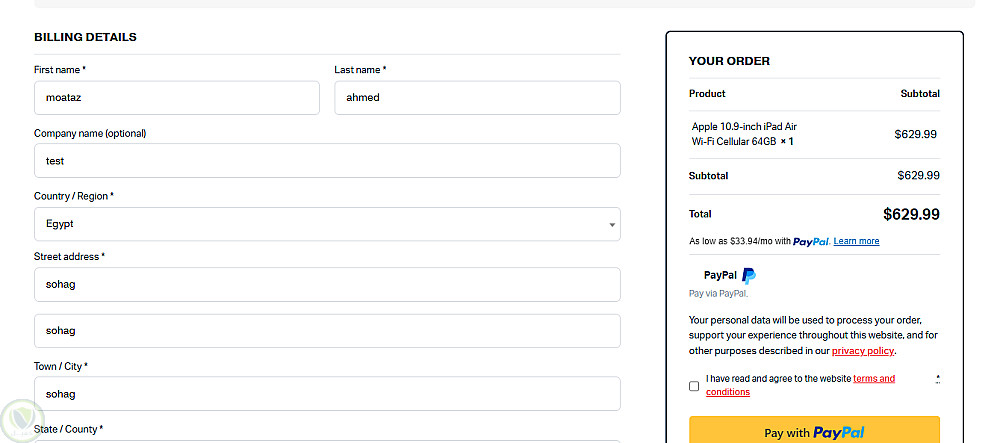Open the Country / Region dropdown

click(x=327, y=224)
